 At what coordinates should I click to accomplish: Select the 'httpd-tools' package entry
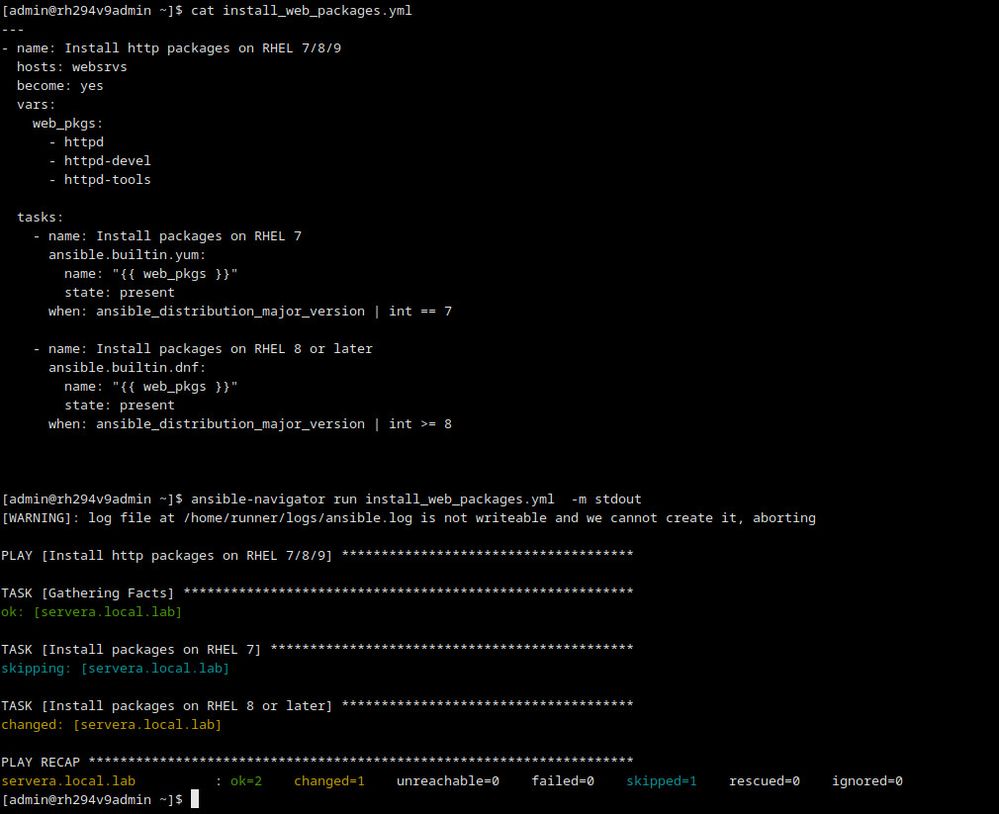(x=107, y=180)
